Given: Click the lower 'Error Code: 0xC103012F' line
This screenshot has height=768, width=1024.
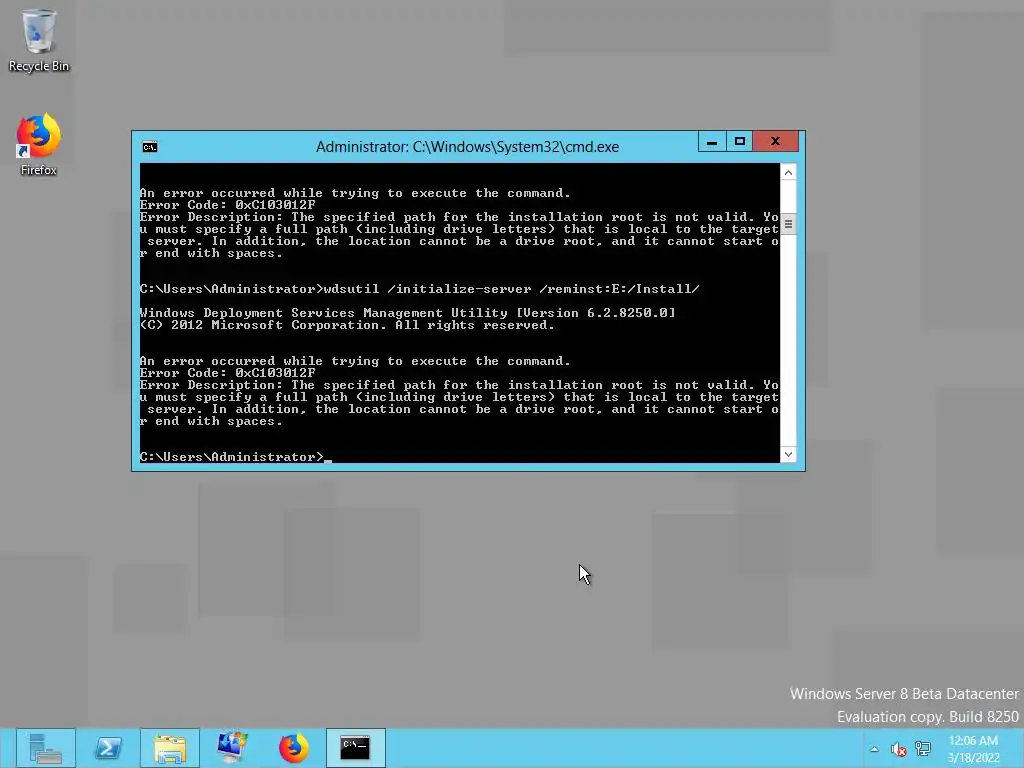Looking at the screenshot, I should coord(227,373).
